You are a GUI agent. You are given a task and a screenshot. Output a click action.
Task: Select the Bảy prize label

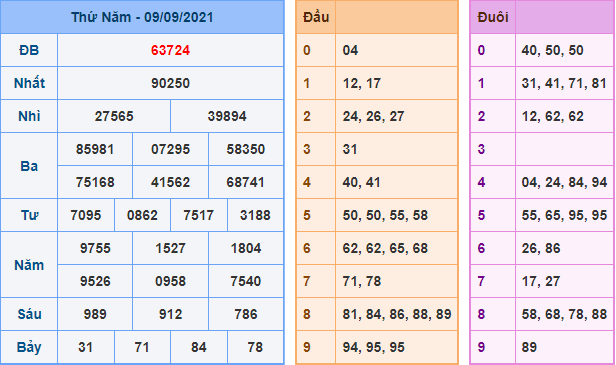tap(29, 347)
